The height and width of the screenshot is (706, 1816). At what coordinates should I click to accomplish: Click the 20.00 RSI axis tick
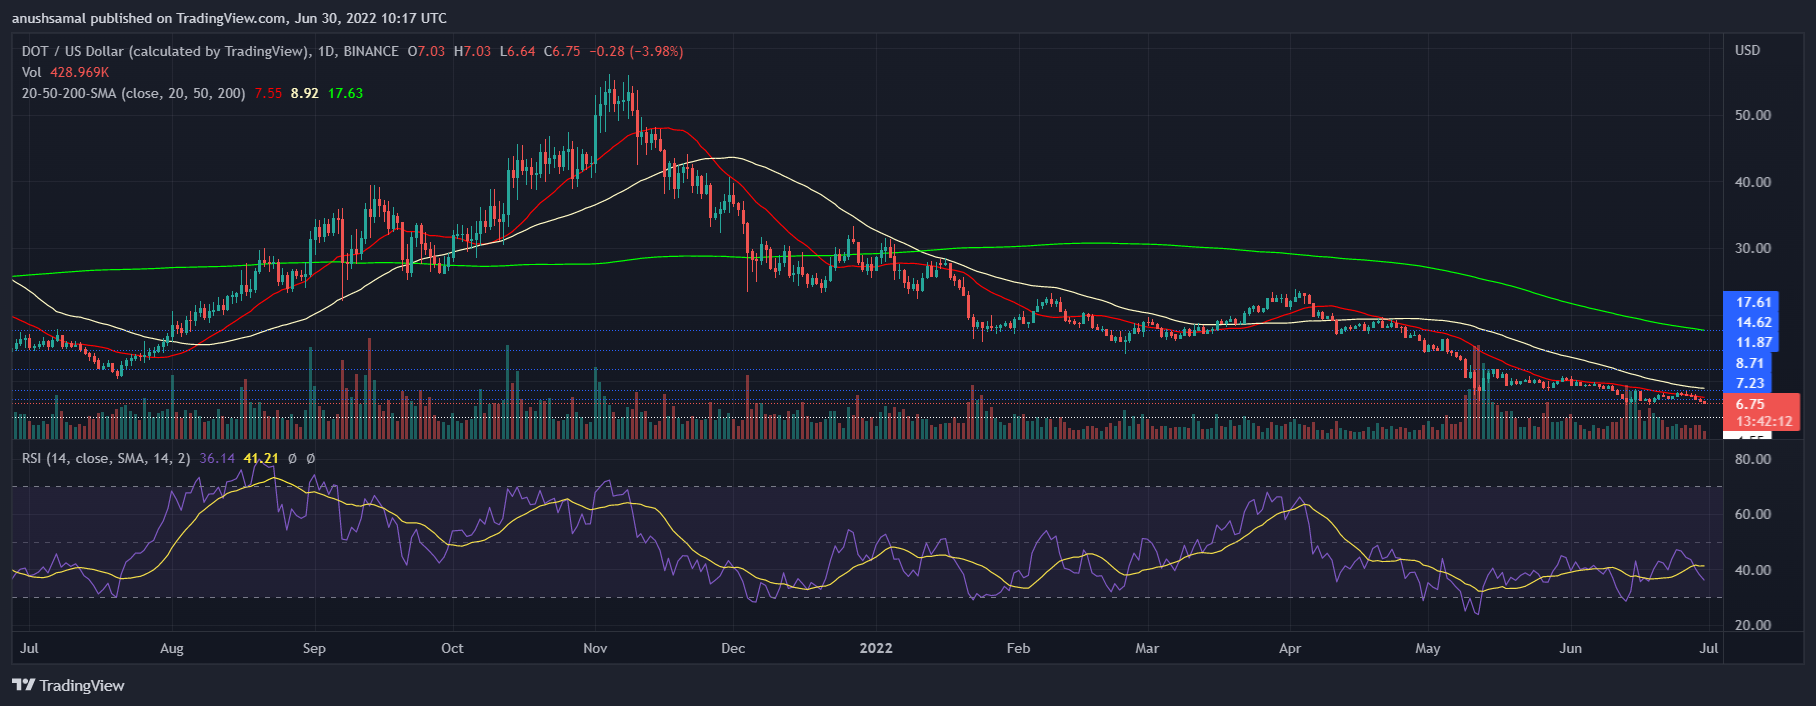pos(1752,625)
